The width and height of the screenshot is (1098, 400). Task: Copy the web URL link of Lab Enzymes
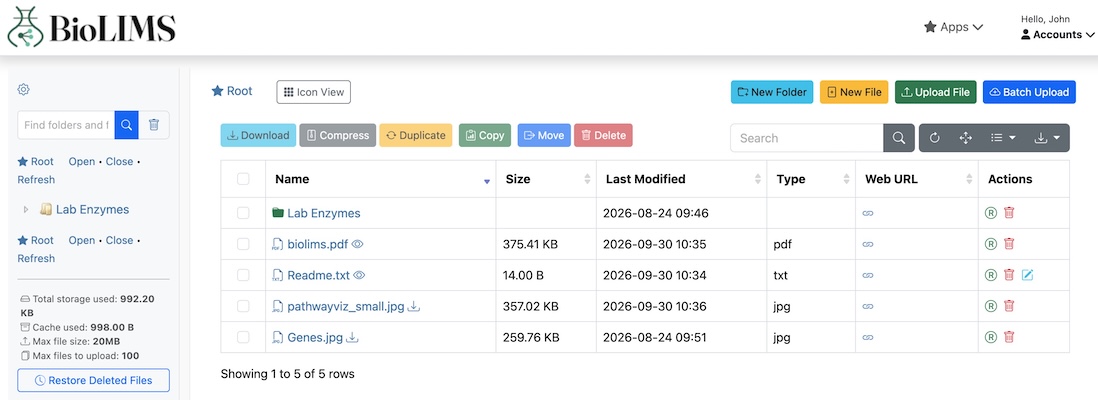868,214
